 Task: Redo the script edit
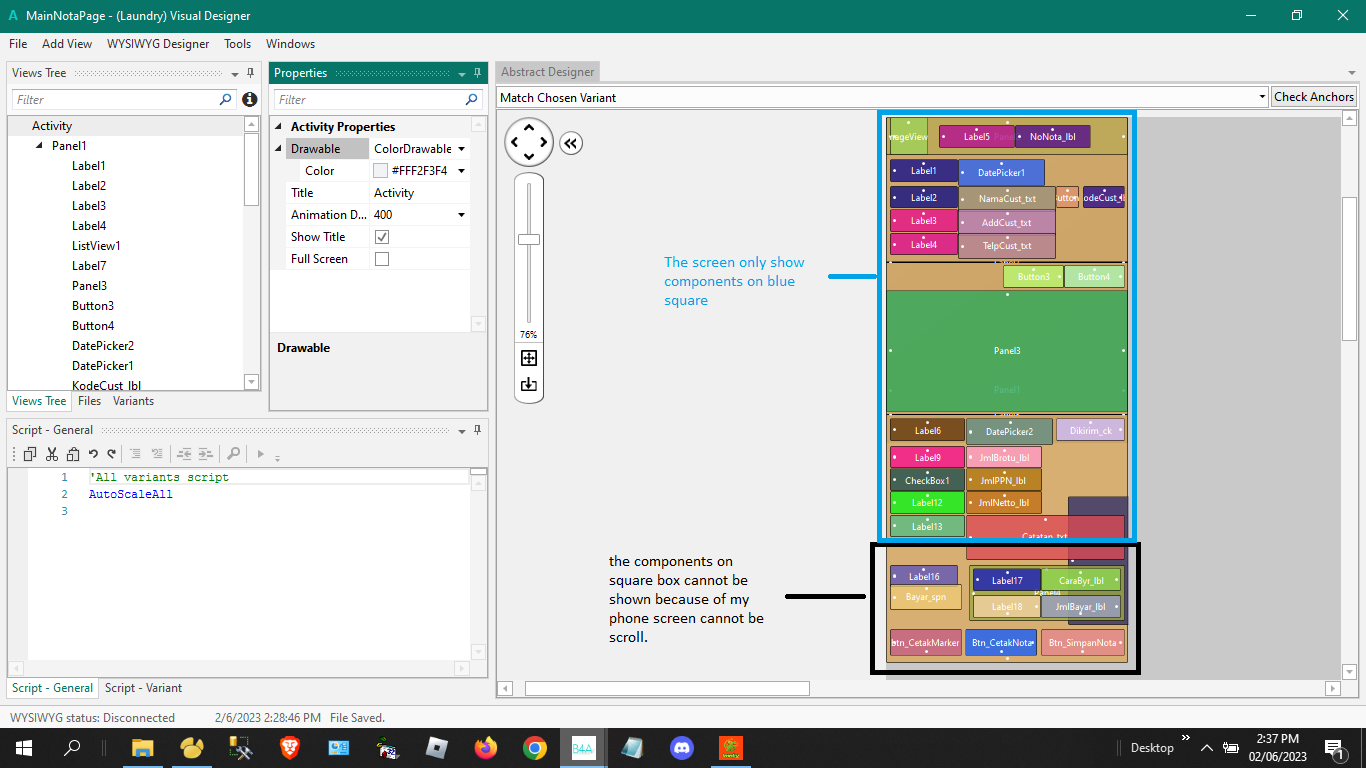(x=112, y=454)
